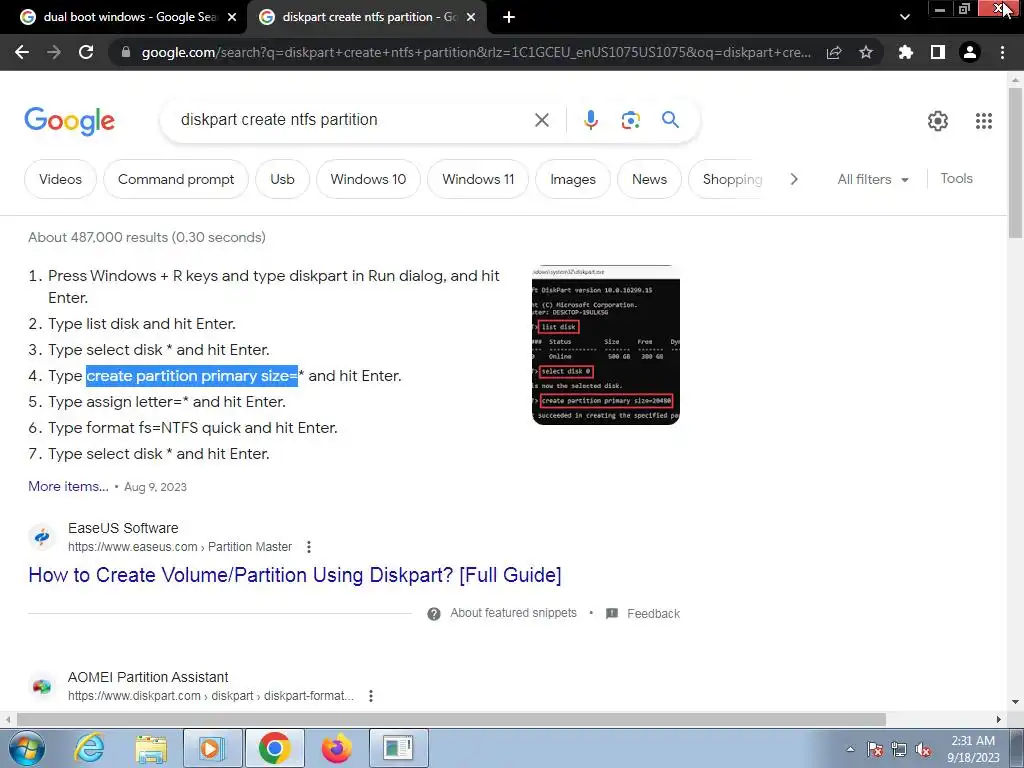The image size is (1024, 768).
Task: Open the search Tools button
Action: 956,178
